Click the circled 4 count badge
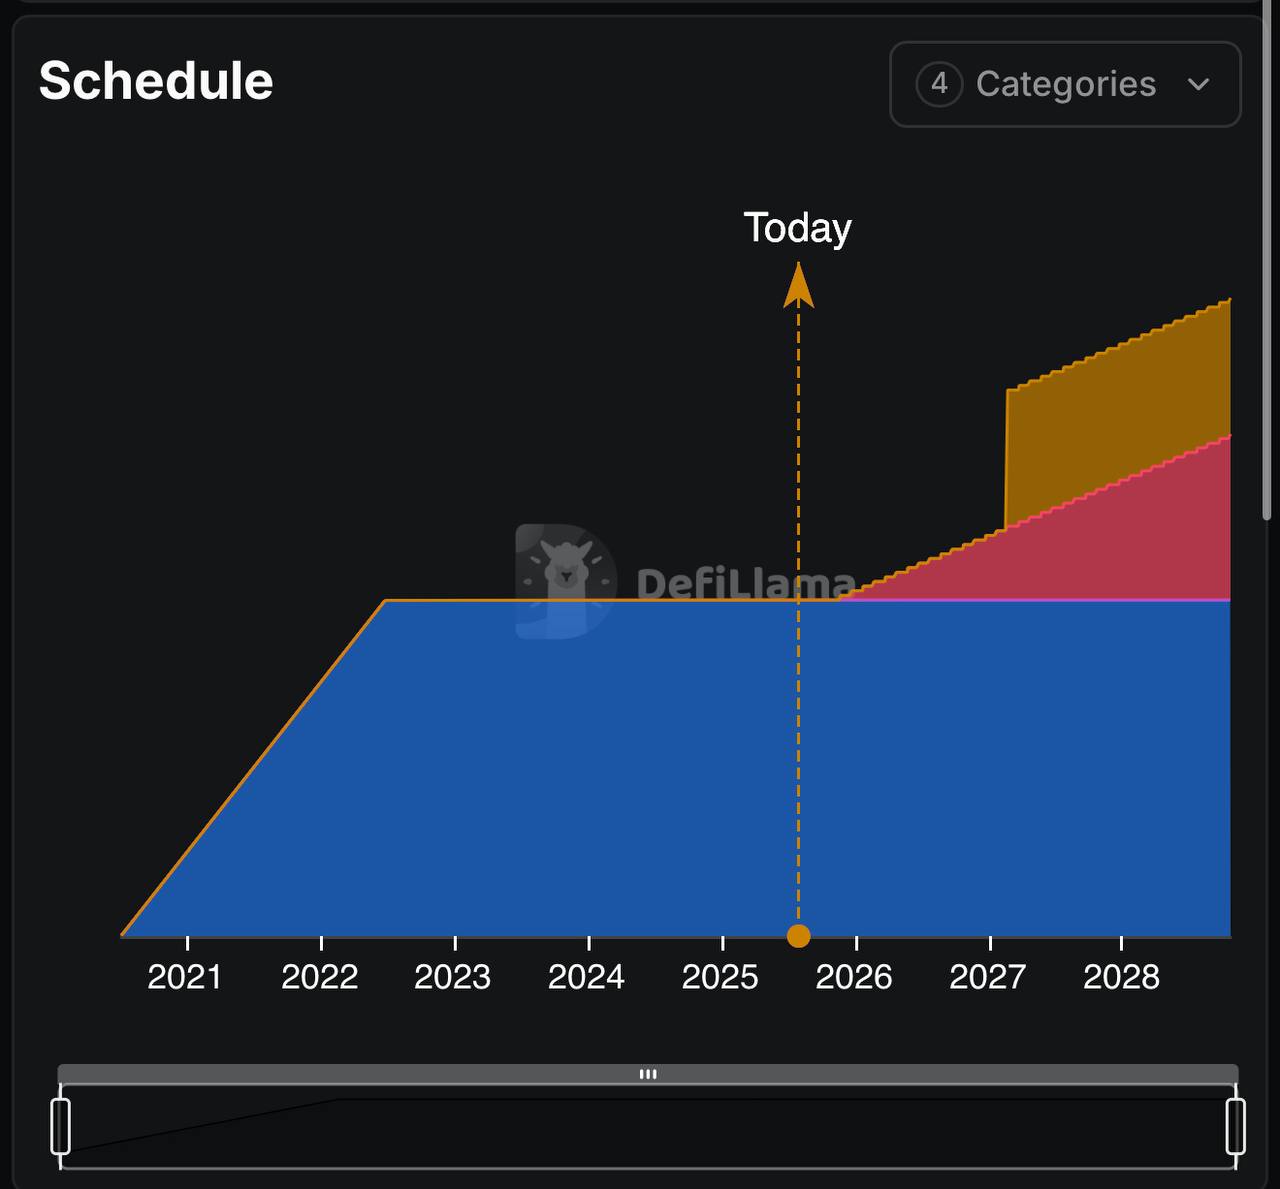The height and width of the screenshot is (1189, 1280). [939, 84]
